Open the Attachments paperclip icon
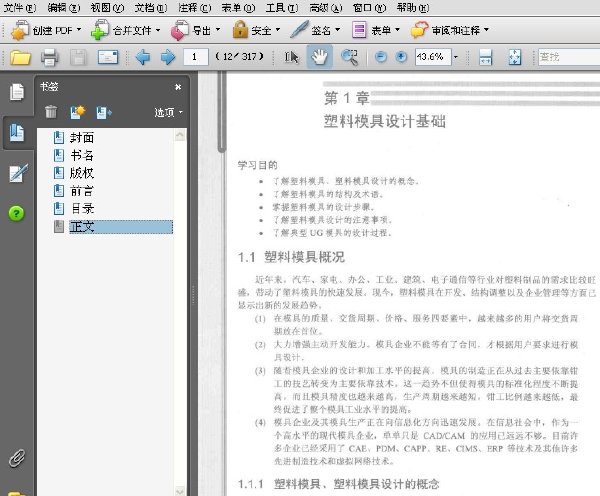 (17, 458)
